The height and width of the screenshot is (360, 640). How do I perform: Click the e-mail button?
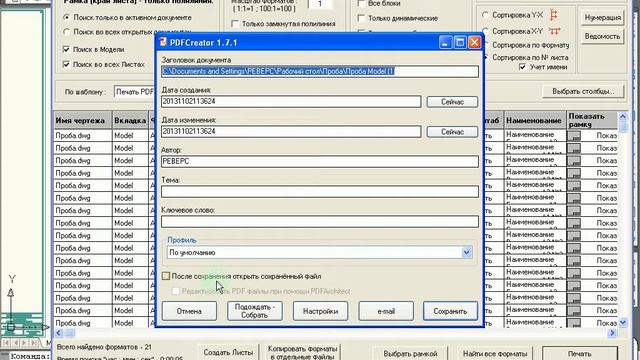tap(386, 311)
